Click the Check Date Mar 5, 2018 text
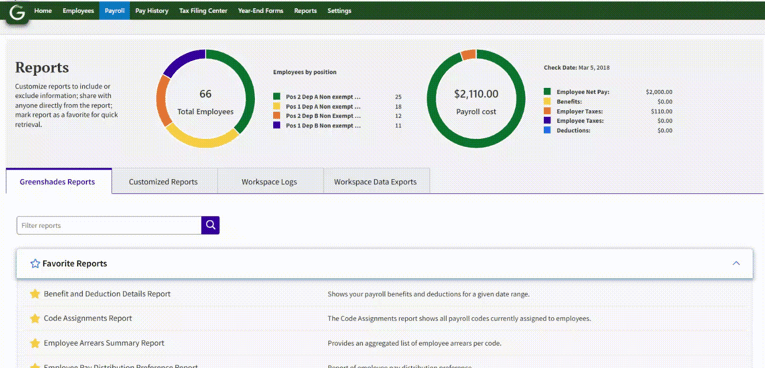The width and height of the screenshot is (765, 368). click(577, 68)
